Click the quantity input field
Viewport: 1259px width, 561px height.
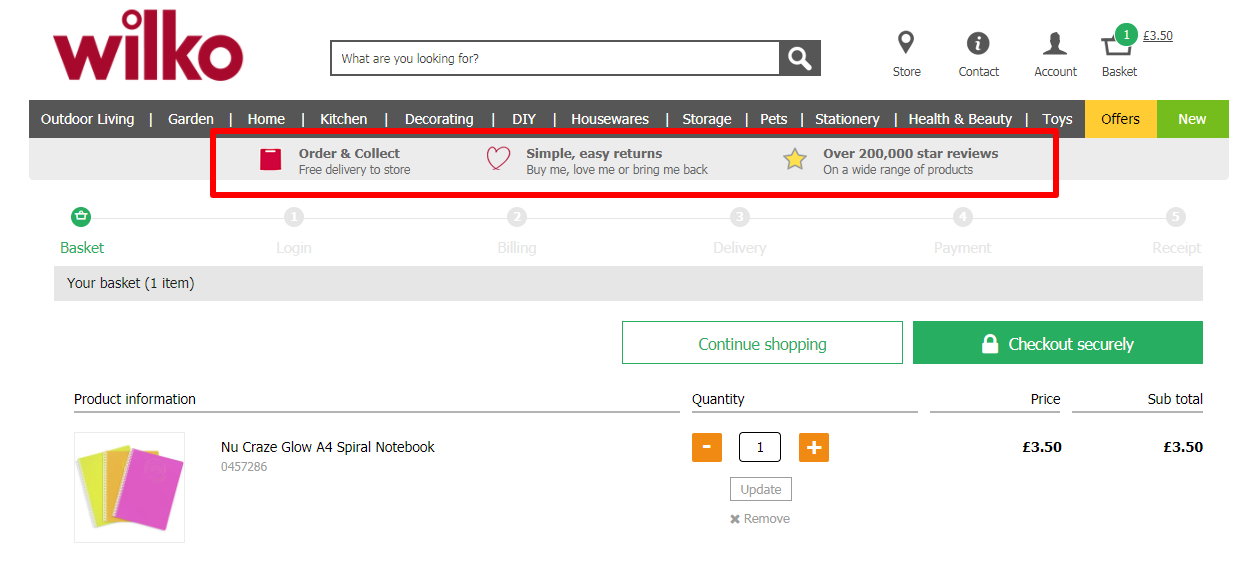point(760,447)
